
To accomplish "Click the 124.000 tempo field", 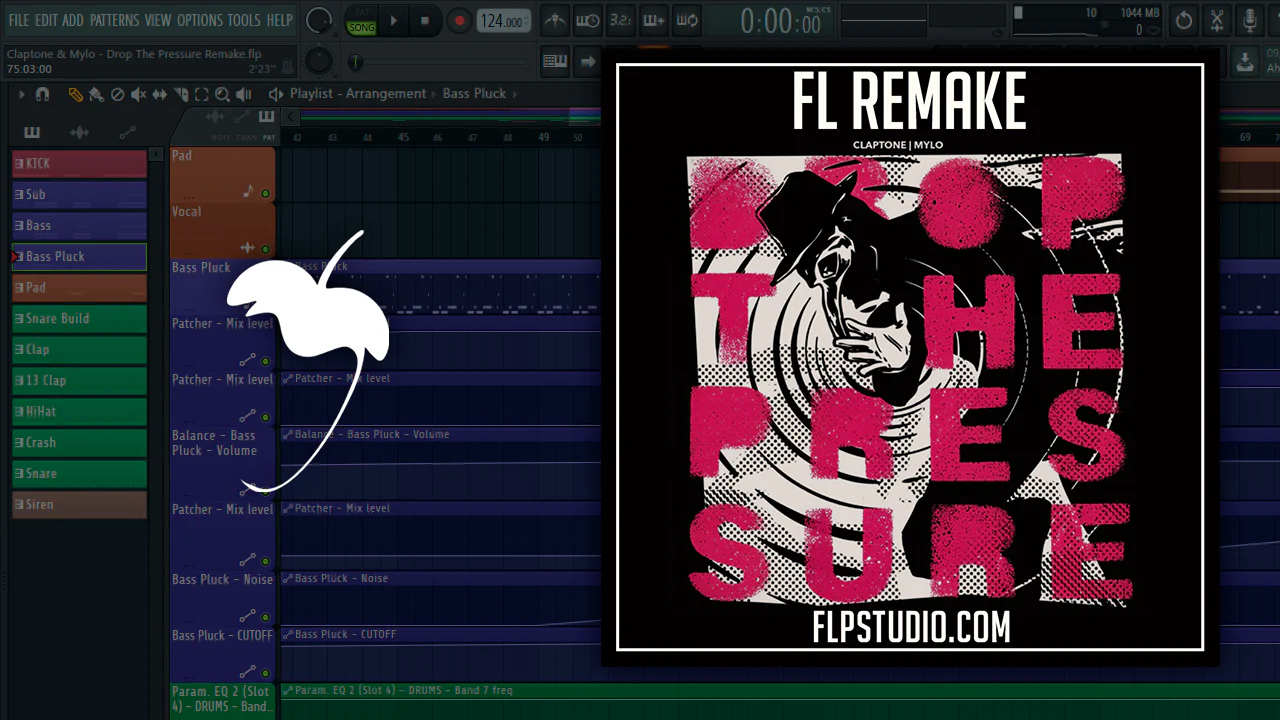I will point(503,21).
